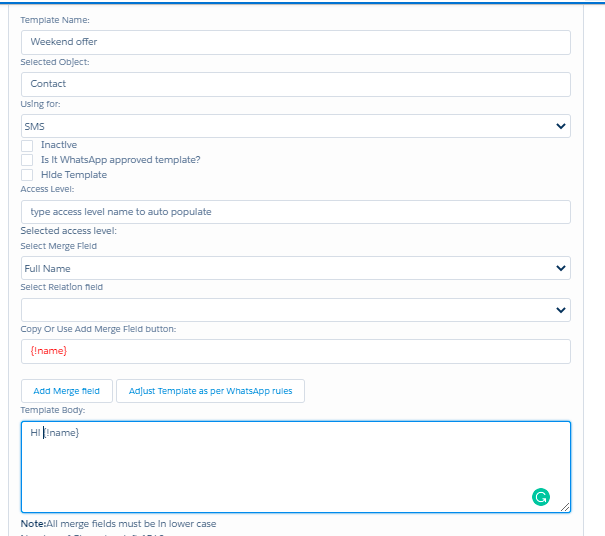Click the Grammarly icon in Template Body
This screenshot has height=536, width=605.
(541, 497)
